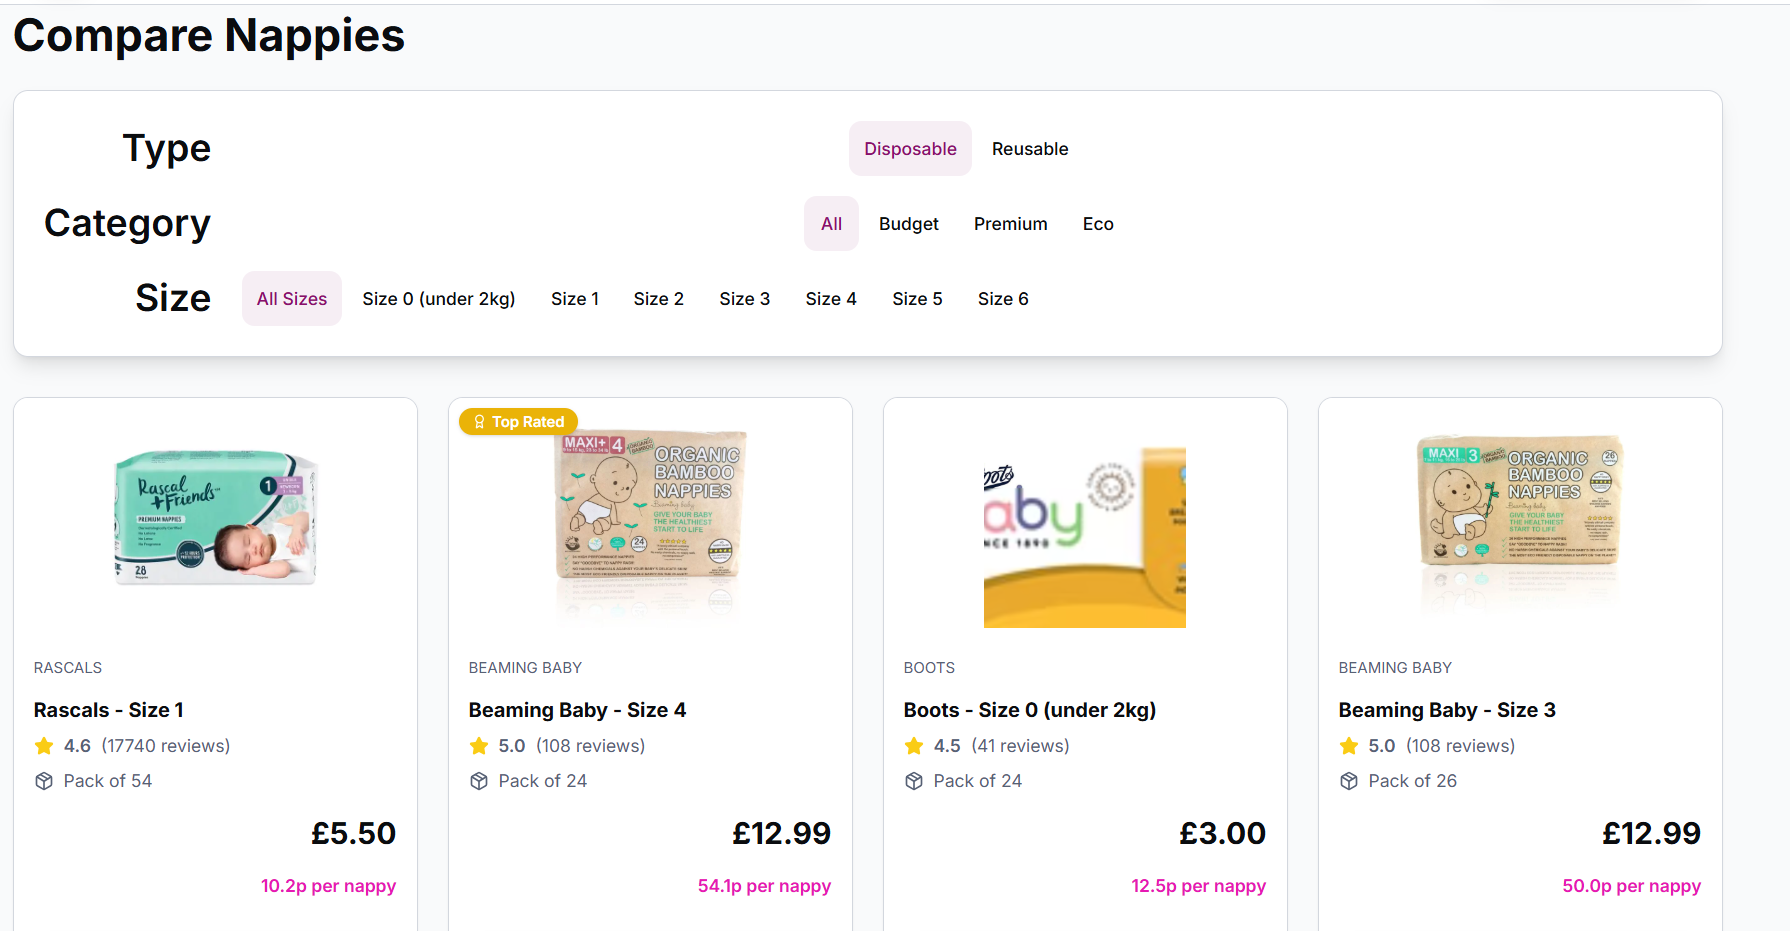The width and height of the screenshot is (1790, 931).
Task: Click the Compare Nappies heading
Action: coord(209,36)
